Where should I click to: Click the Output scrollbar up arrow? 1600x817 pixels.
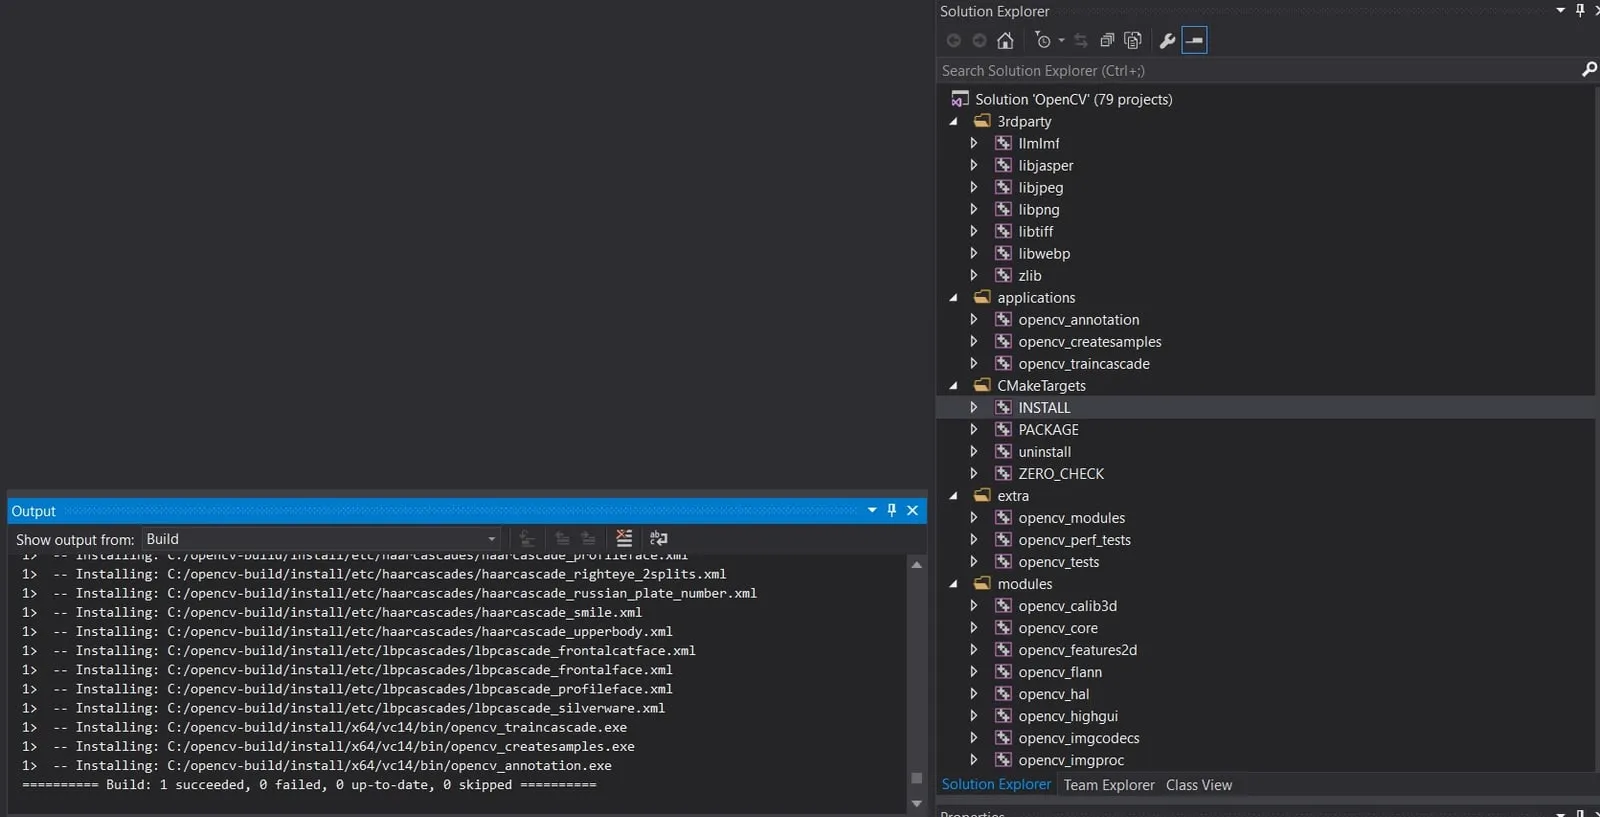[x=916, y=565]
